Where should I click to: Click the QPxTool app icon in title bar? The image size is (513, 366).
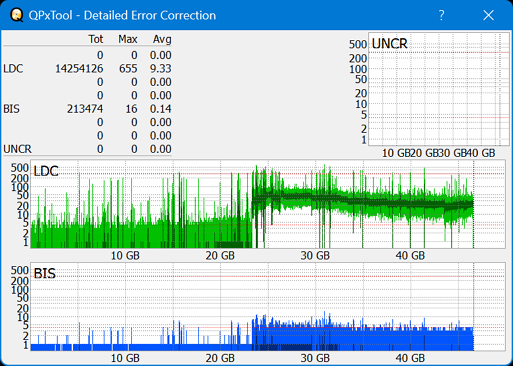pos(16,15)
